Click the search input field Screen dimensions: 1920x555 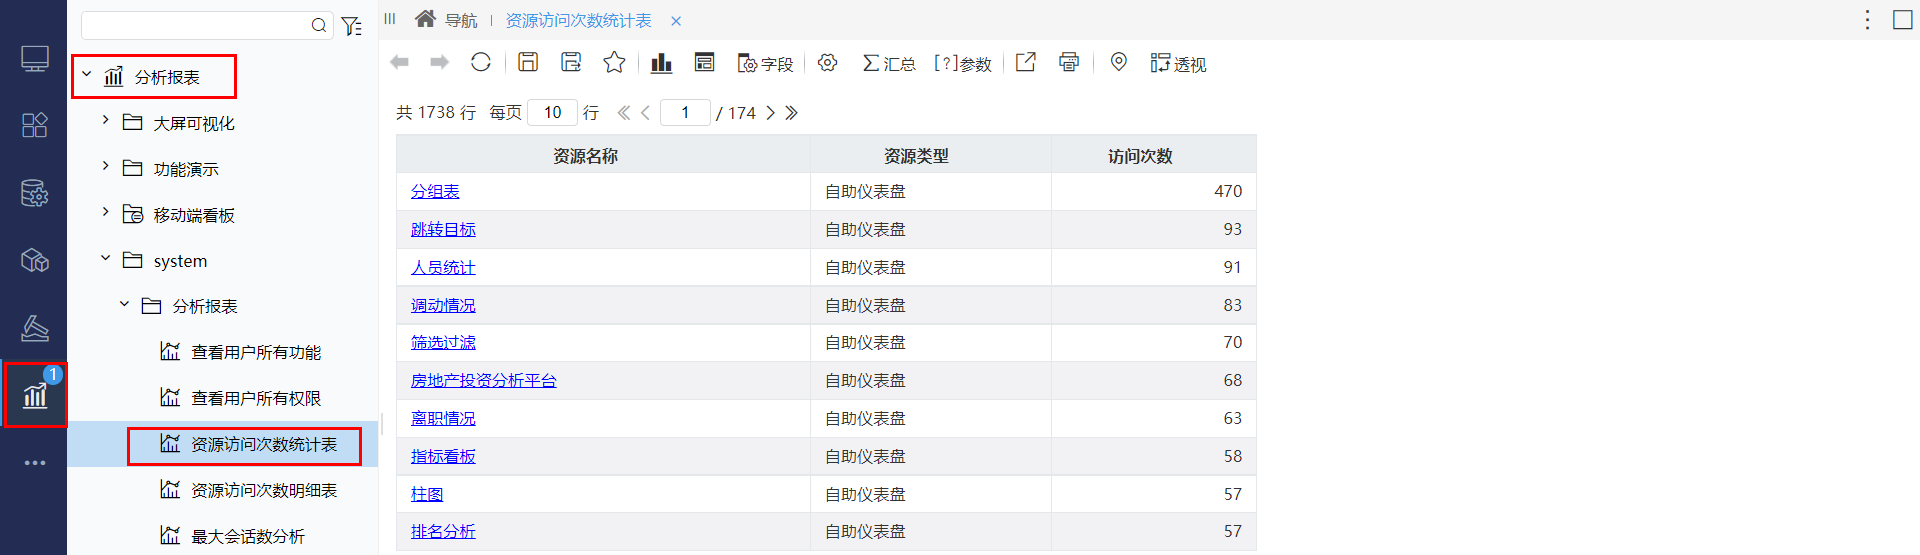coord(207,25)
